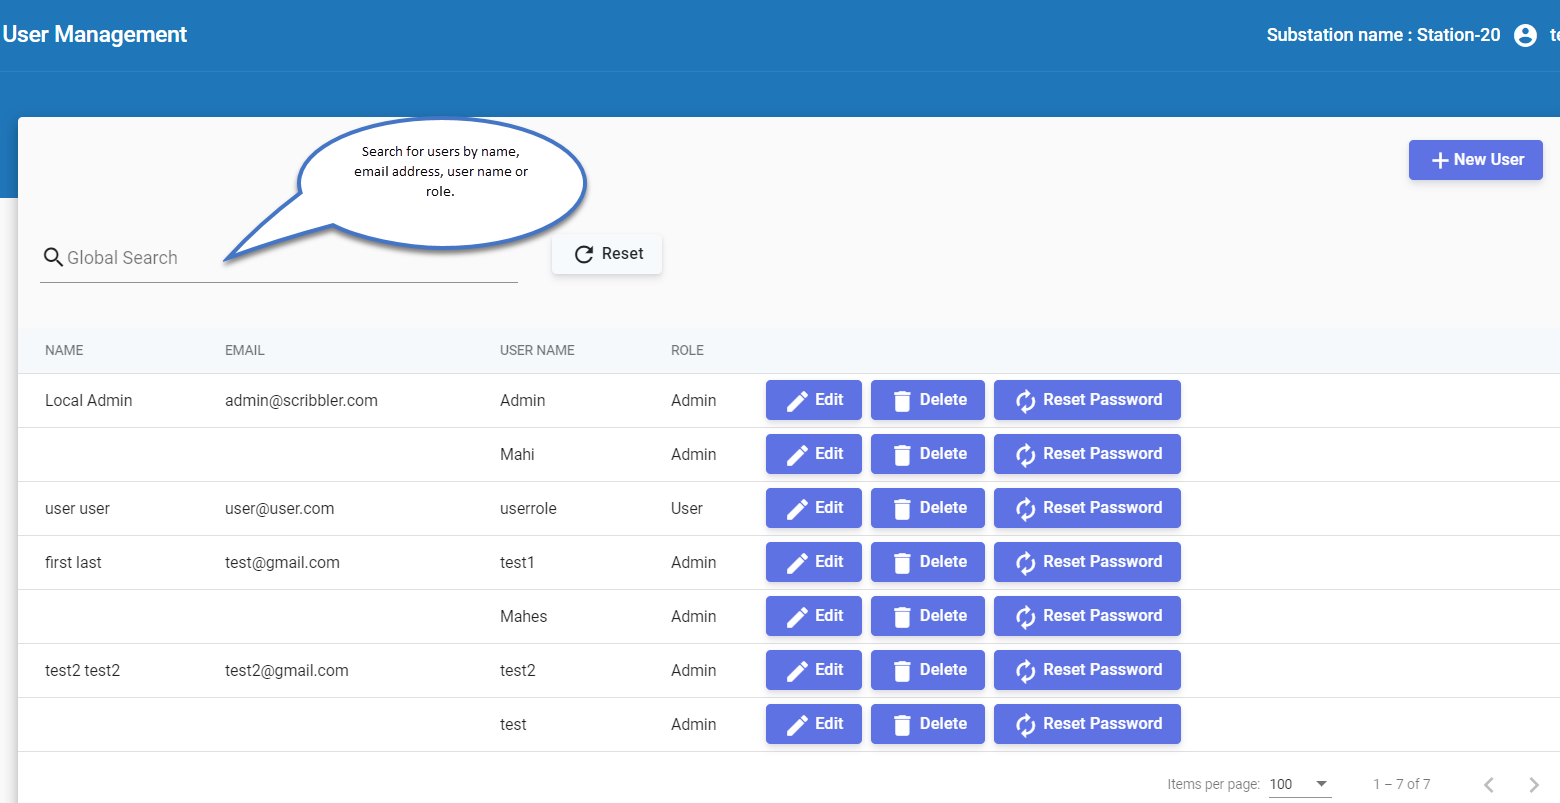1560x803 pixels.
Task: Edit the test1 user
Action: coord(814,562)
